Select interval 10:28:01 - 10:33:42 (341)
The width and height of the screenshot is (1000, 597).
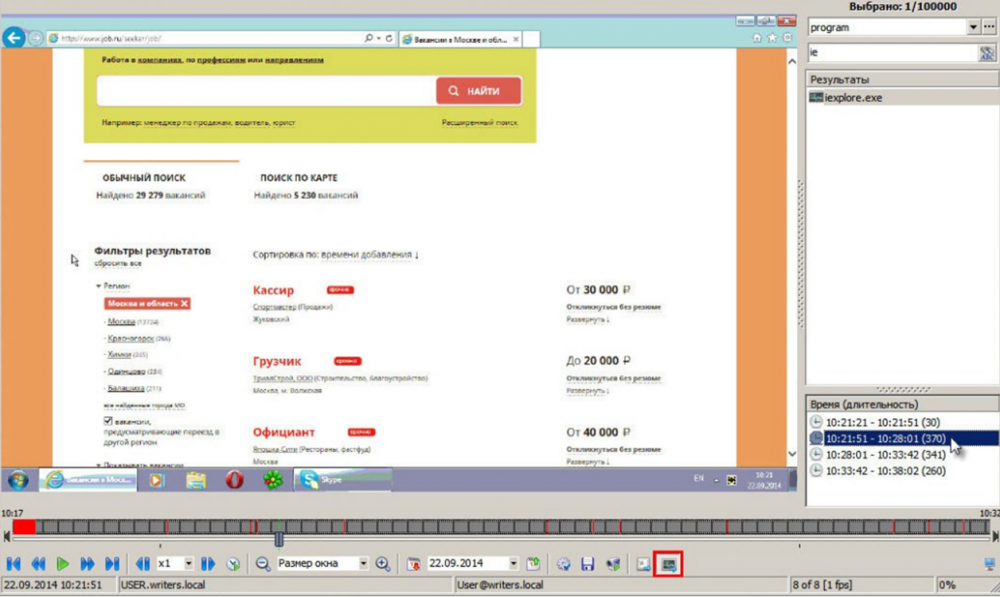click(885, 455)
